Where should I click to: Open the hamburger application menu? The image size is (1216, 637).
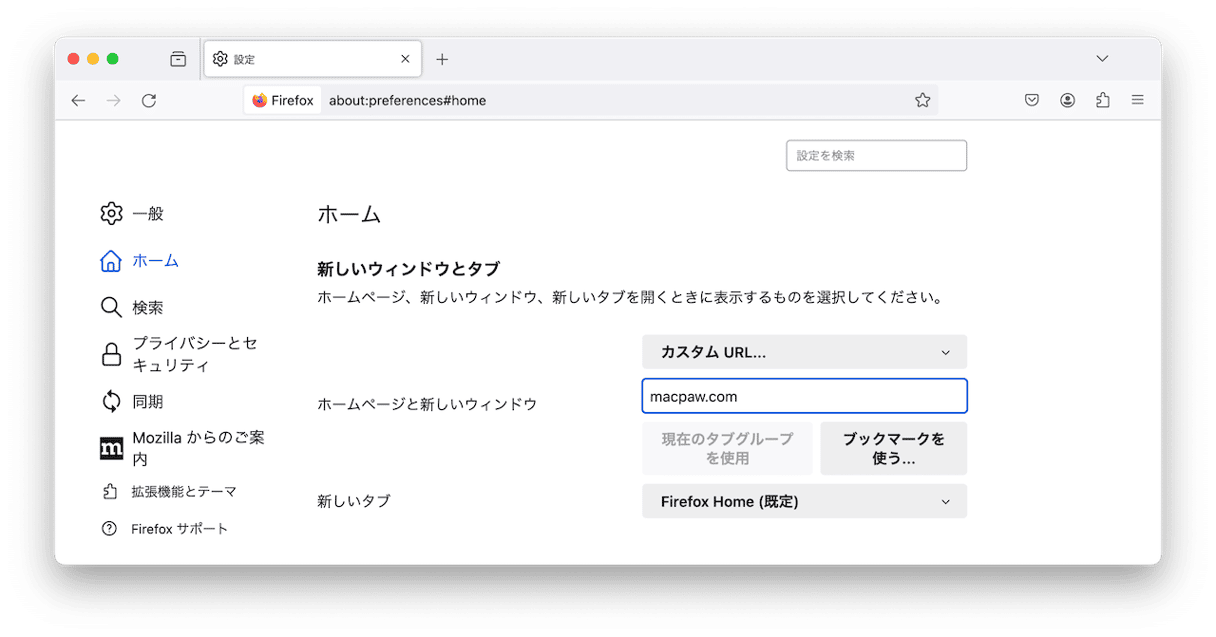[1137, 100]
